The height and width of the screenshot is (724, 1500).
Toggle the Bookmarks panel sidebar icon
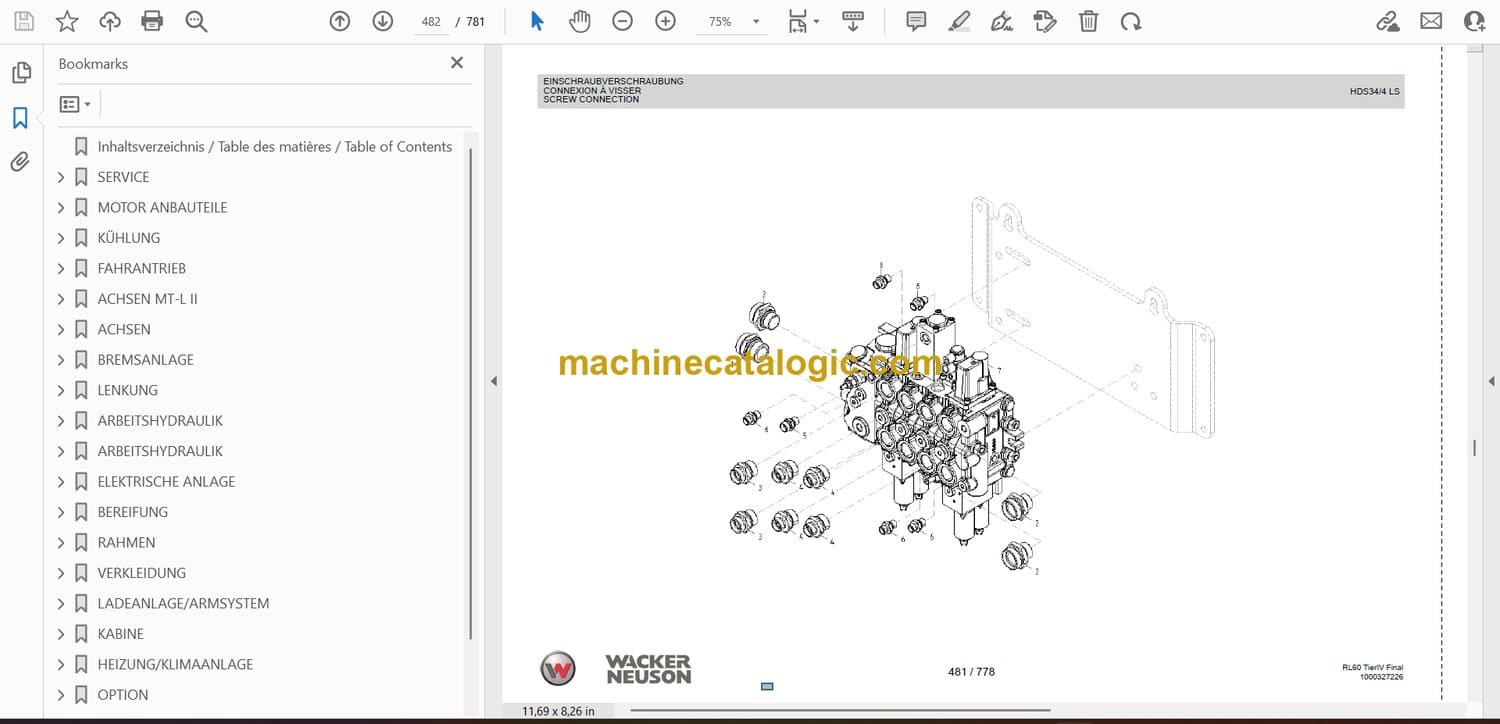tap(20, 118)
